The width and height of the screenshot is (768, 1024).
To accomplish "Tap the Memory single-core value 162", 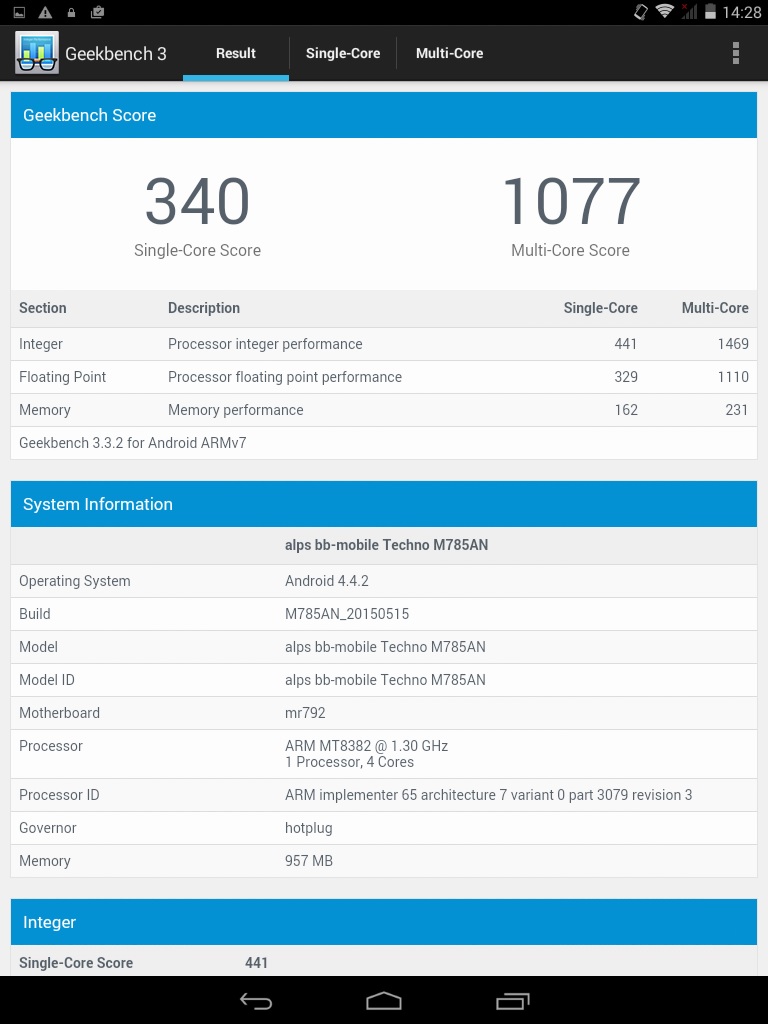I will (x=626, y=410).
